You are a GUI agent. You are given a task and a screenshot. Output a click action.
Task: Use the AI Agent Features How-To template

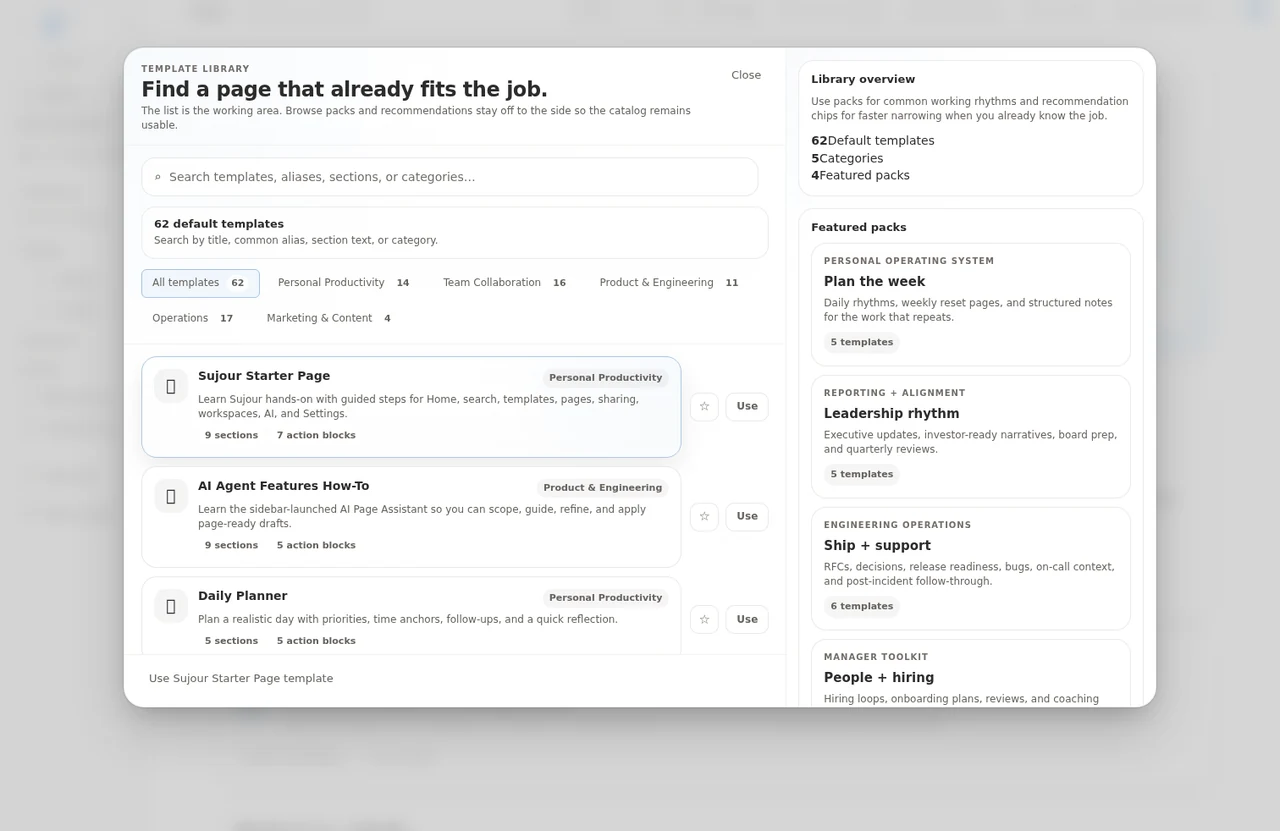tap(747, 517)
